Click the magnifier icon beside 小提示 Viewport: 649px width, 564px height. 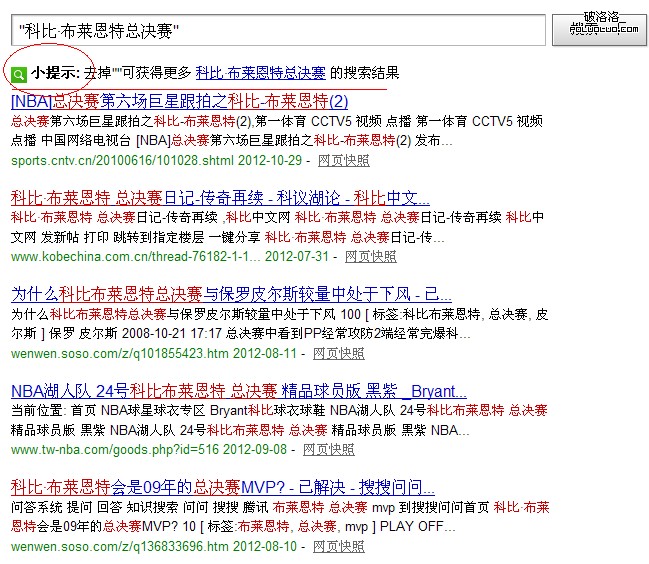(x=18, y=73)
